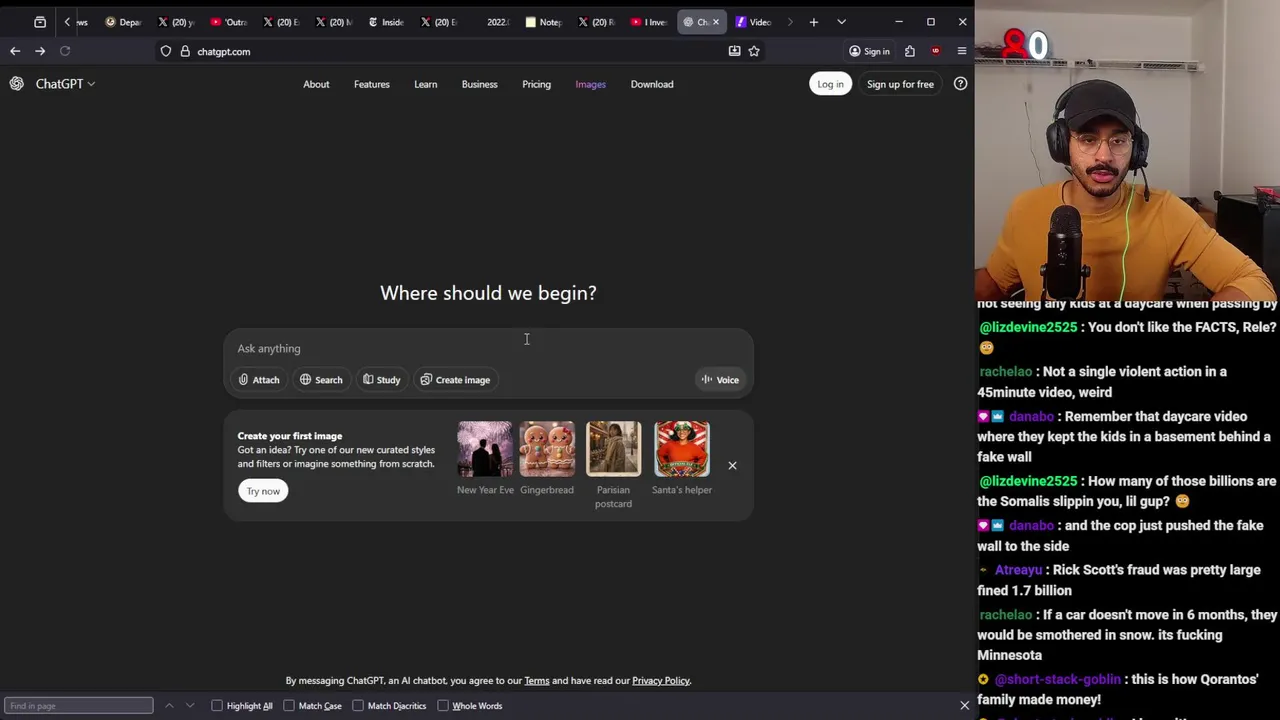The width and height of the screenshot is (1280, 720).
Task: Open the Pricing menu item
Action: pos(536,84)
